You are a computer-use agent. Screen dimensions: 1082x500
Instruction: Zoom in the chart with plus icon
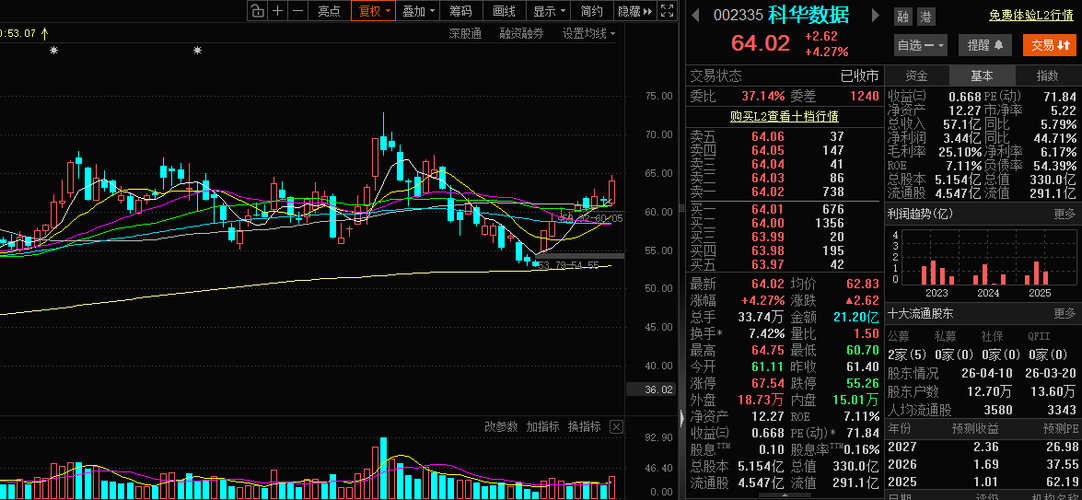point(277,10)
